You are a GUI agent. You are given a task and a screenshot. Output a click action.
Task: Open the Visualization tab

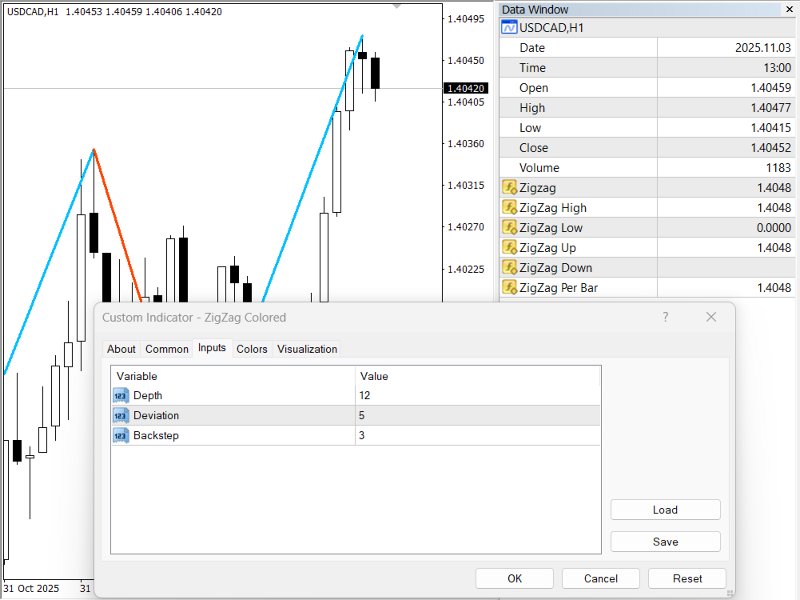(307, 349)
